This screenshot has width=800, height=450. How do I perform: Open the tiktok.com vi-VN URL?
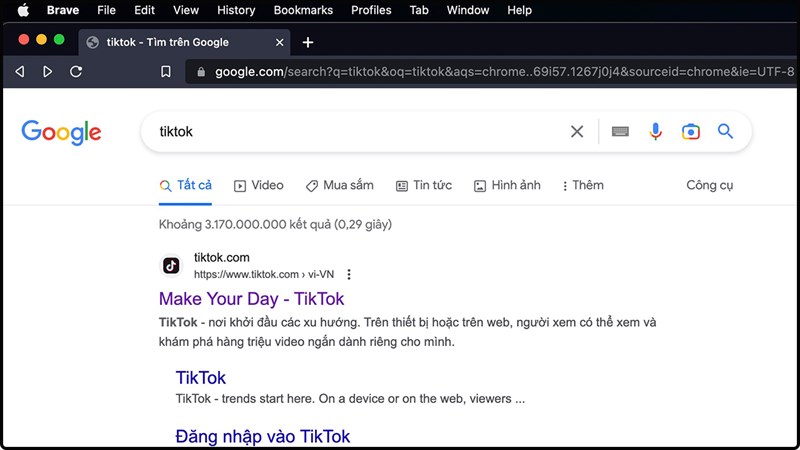click(264, 274)
